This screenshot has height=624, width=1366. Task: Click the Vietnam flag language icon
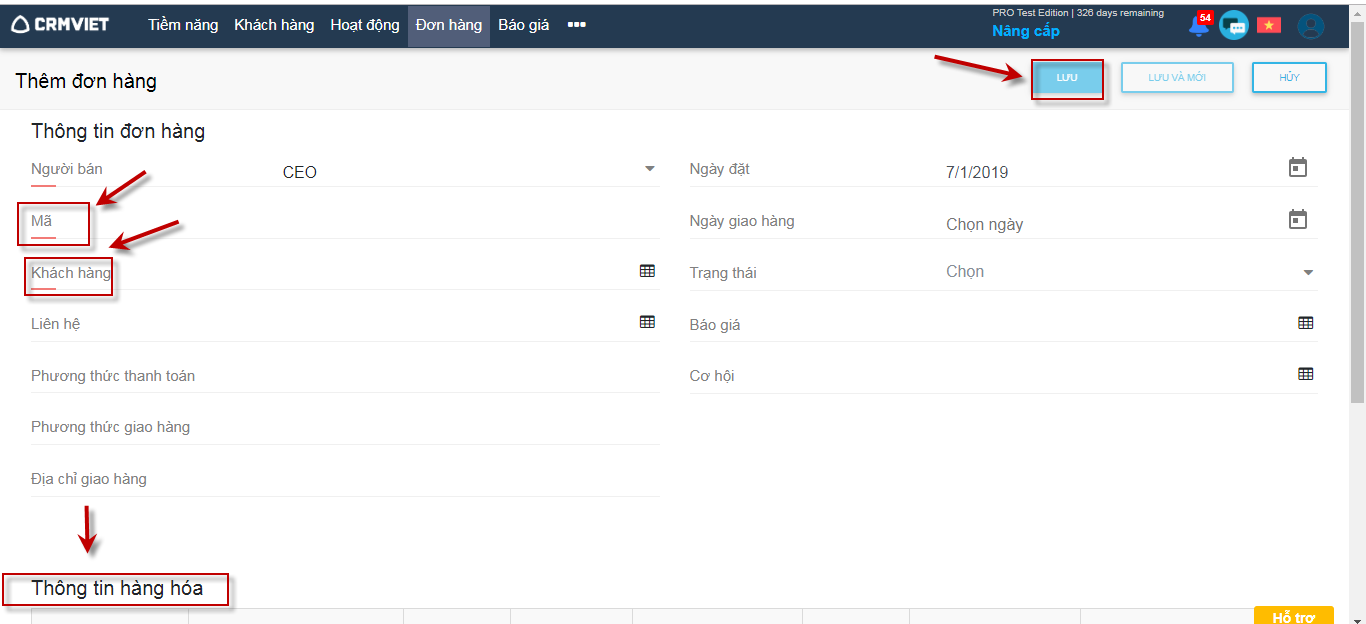click(1269, 26)
